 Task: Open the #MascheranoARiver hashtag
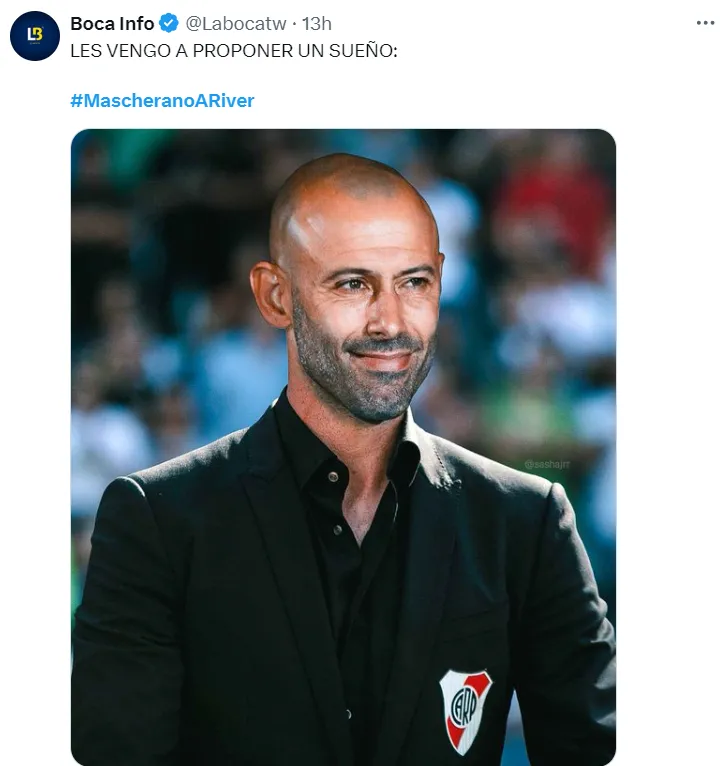pos(162,101)
